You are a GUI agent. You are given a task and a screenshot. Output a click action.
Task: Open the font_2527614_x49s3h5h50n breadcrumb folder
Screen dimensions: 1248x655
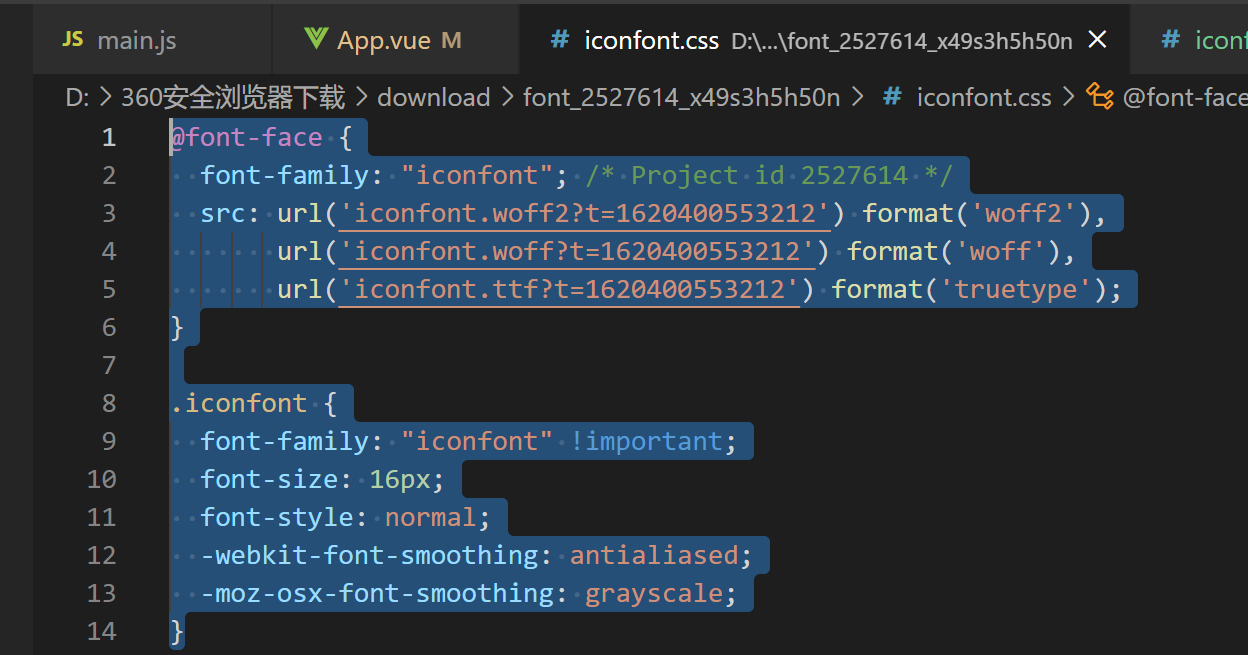(x=681, y=97)
